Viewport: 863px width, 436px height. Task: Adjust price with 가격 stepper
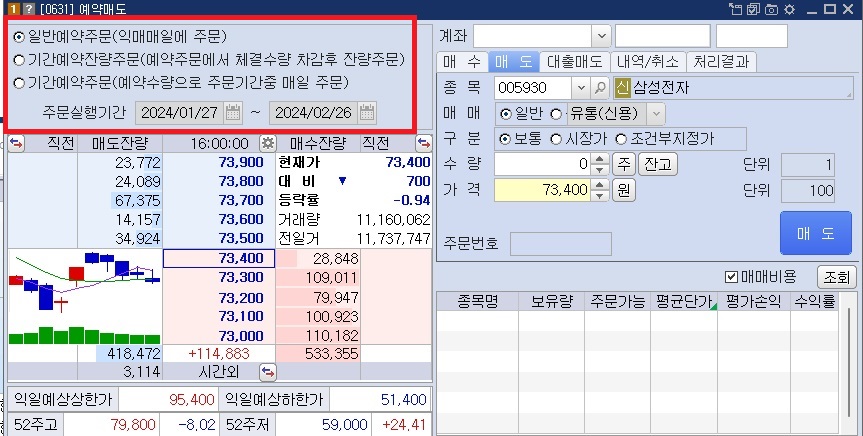point(599,190)
